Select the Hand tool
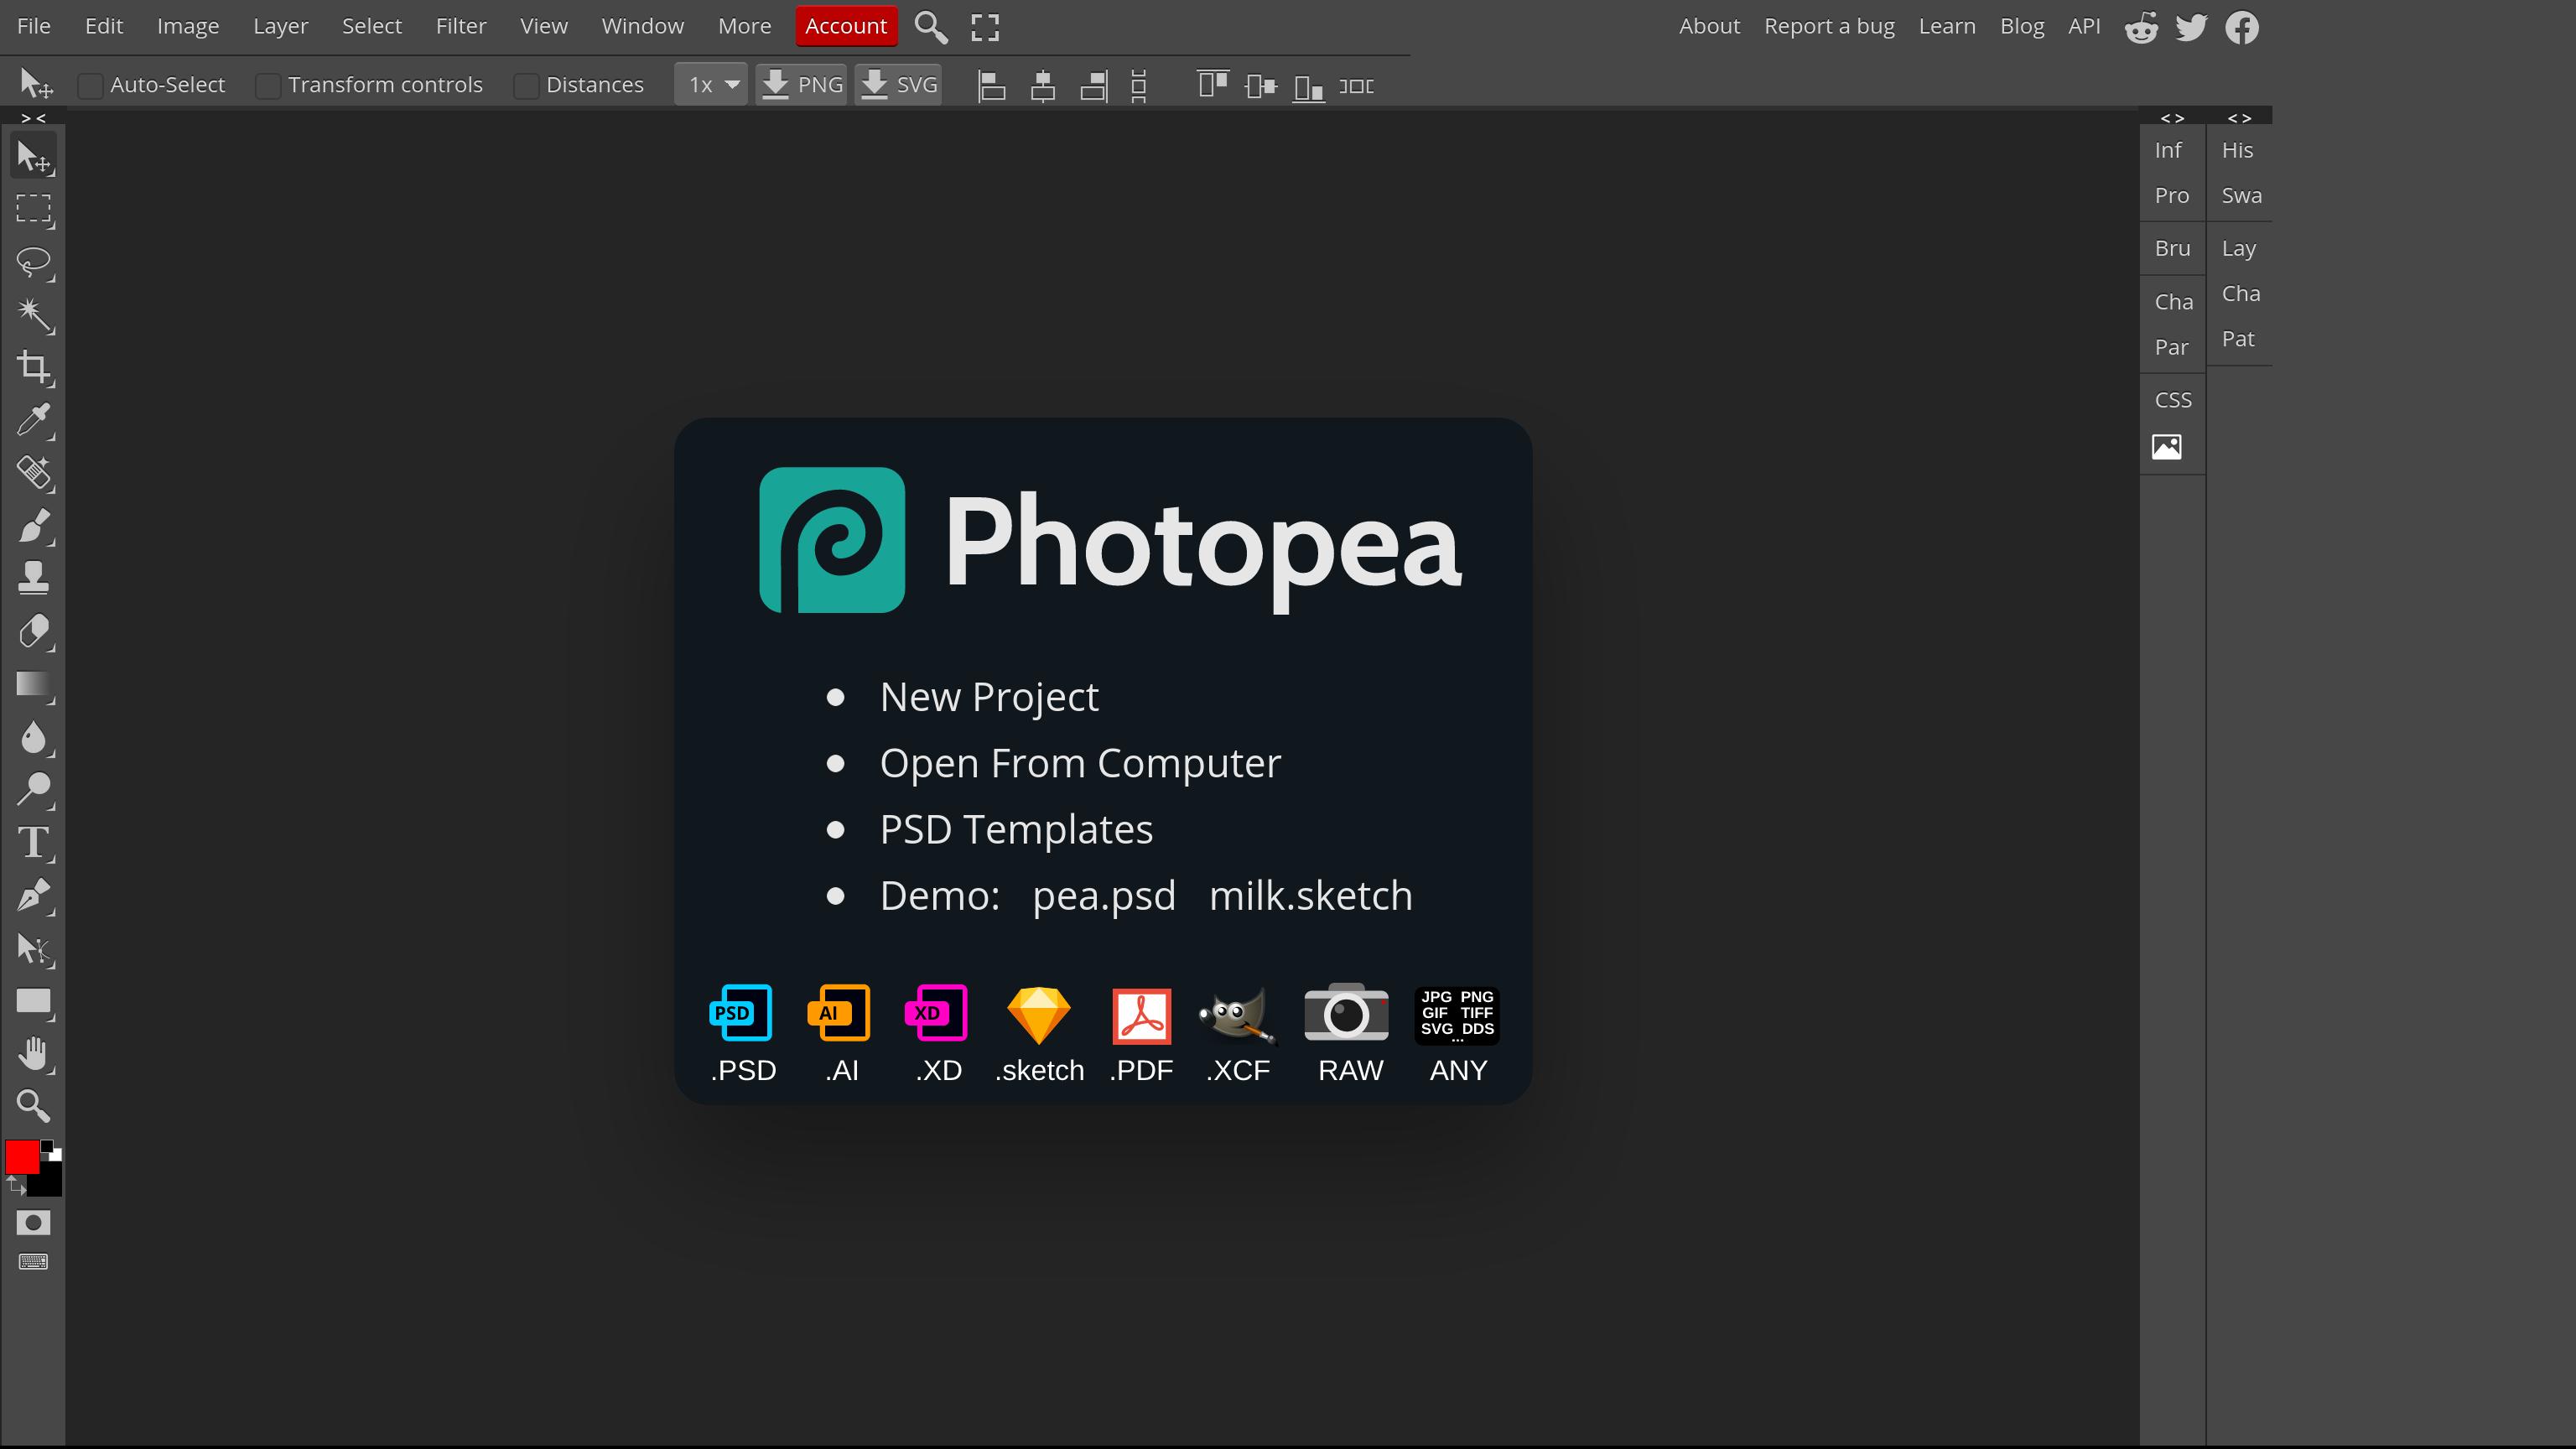The height and width of the screenshot is (1449, 2576). 34,1053
